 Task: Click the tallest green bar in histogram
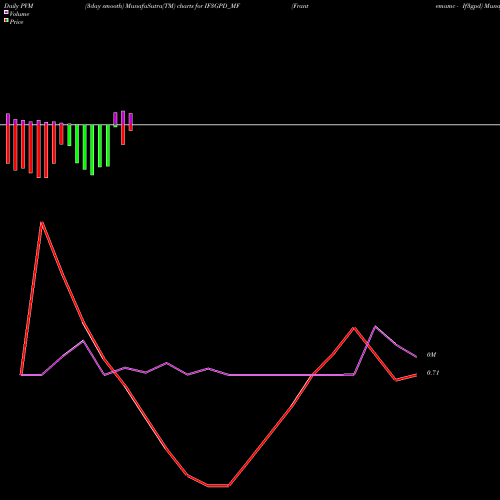click(x=92, y=150)
